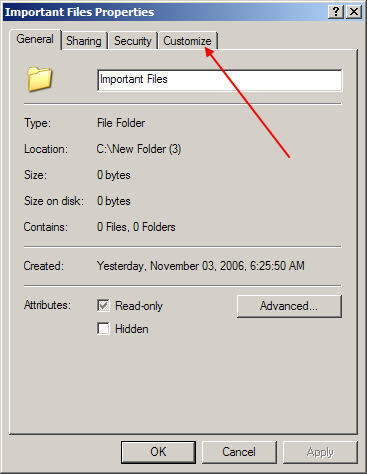
Task: Go to the Customize tab
Action: (187, 41)
